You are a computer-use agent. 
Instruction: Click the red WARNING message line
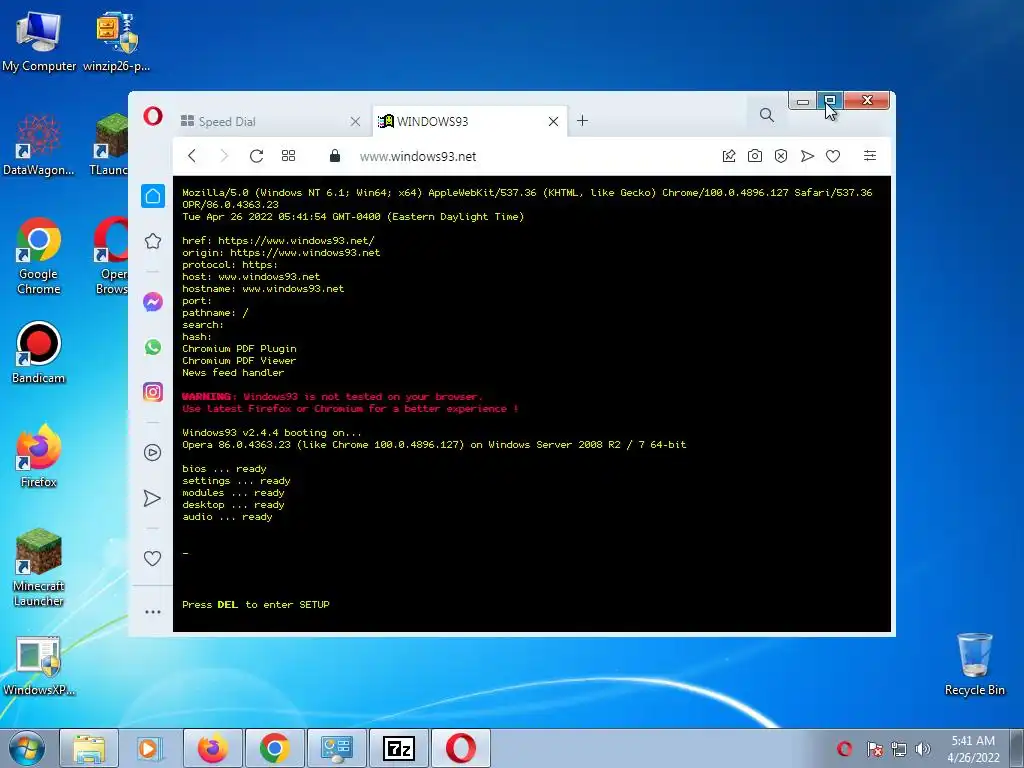coord(332,396)
